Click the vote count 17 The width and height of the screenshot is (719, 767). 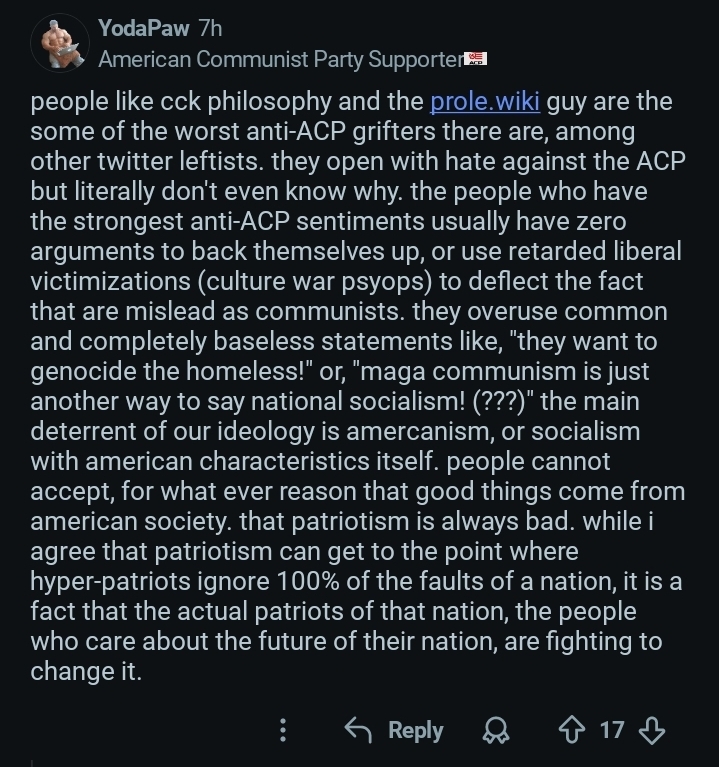tap(611, 731)
